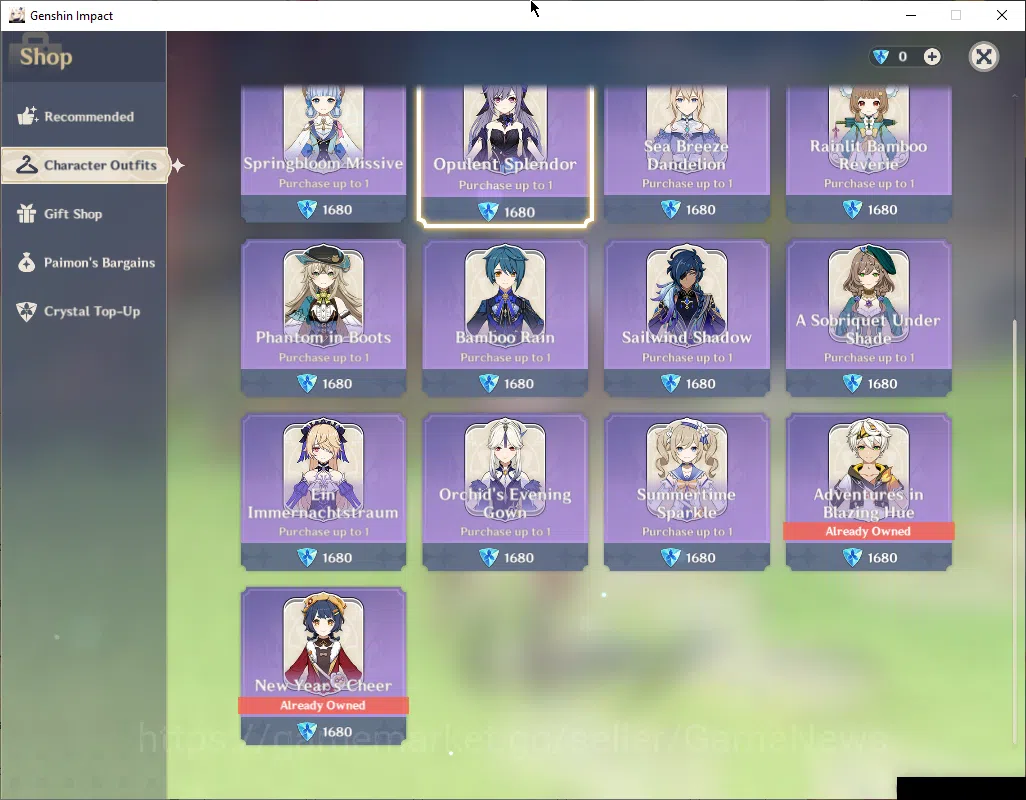Click crystal icon on Summertime Sparkle price
This screenshot has height=800, width=1026.
pyautogui.click(x=670, y=557)
